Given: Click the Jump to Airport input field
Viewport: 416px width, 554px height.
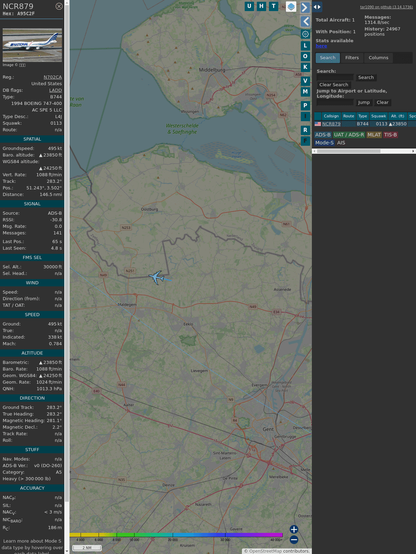Looking at the screenshot, I should (335, 102).
